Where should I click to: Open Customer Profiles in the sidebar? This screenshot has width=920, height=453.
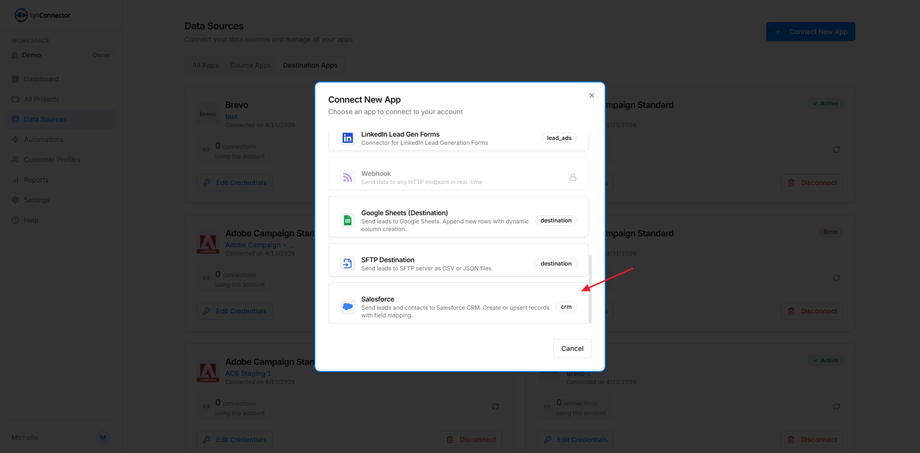tap(62, 160)
